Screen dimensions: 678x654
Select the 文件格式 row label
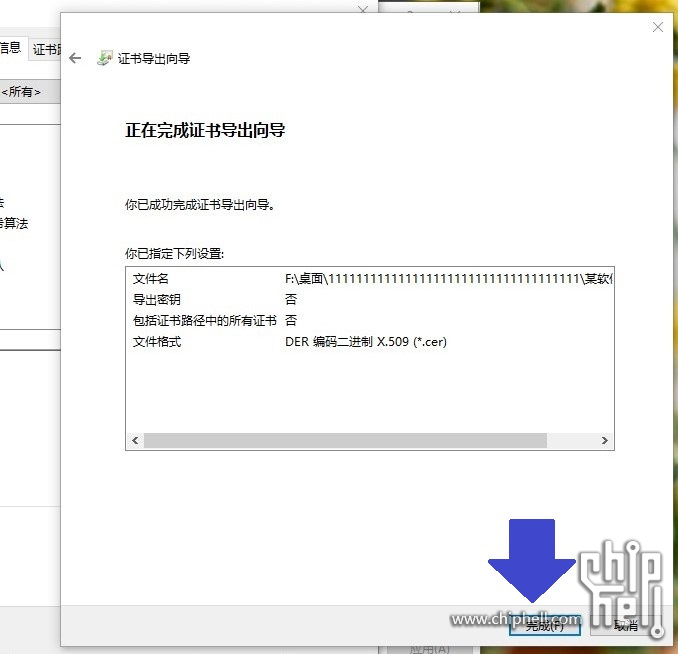tap(157, 342)
